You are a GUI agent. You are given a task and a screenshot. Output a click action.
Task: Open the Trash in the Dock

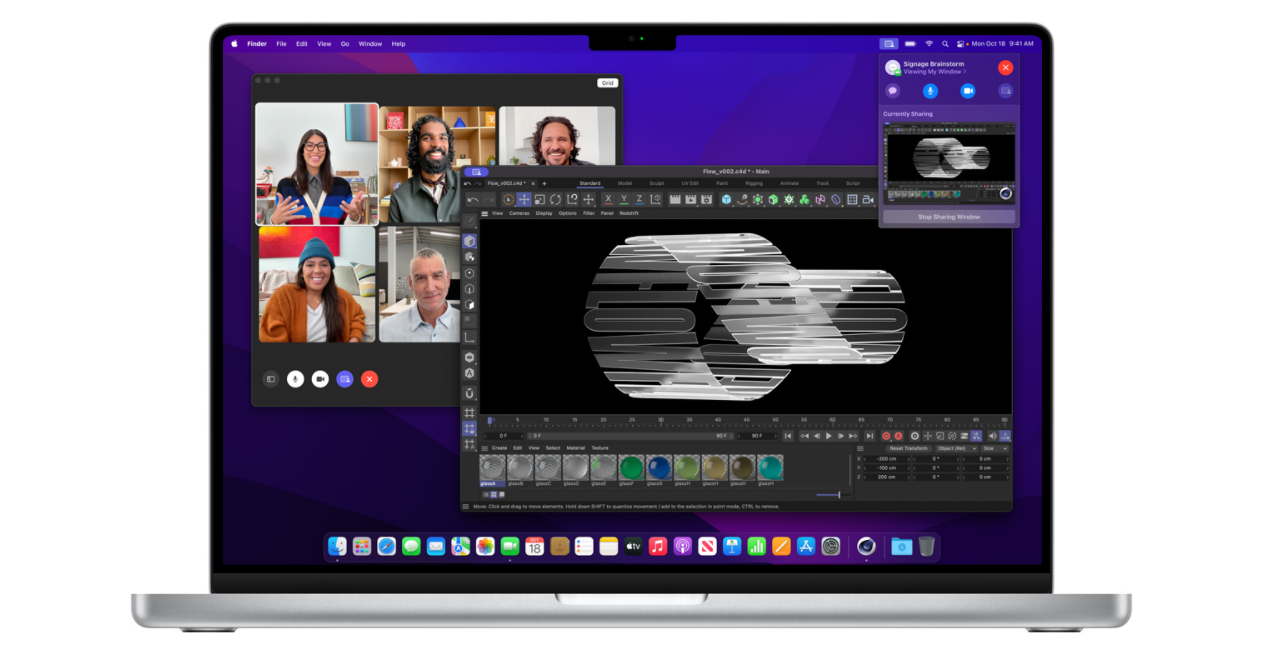coord(927,546)
